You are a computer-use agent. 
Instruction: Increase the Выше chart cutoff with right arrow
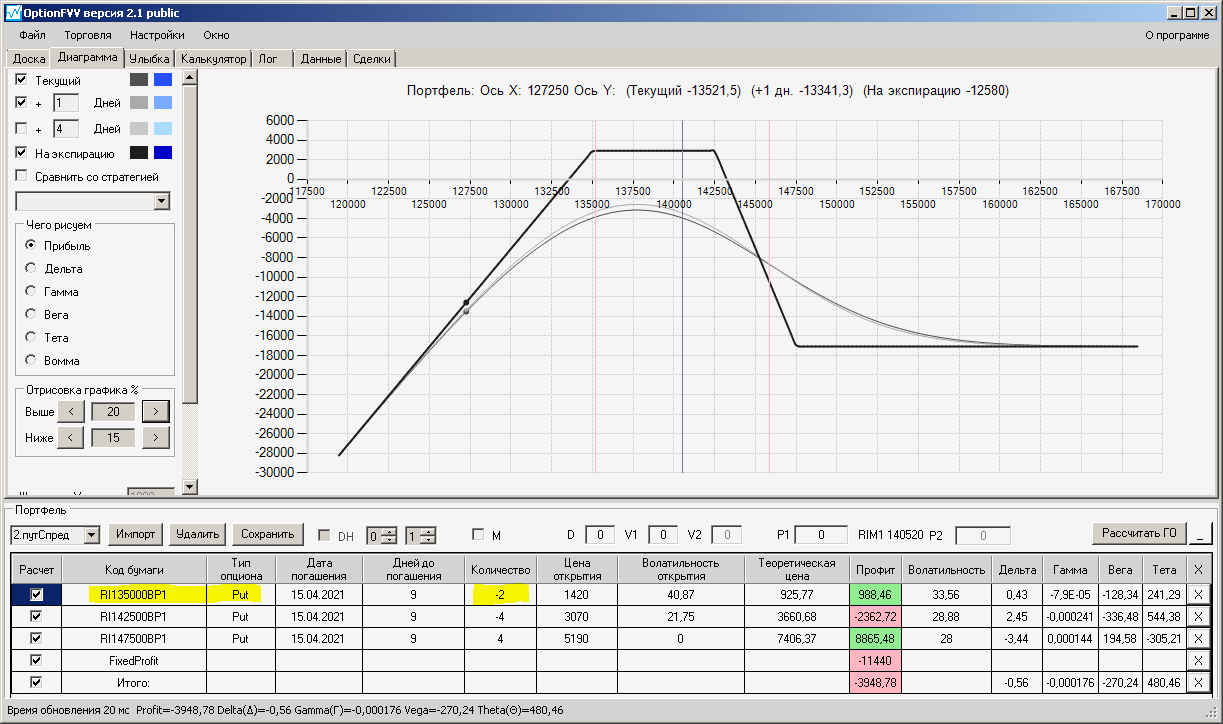click(x=155, y=411)
